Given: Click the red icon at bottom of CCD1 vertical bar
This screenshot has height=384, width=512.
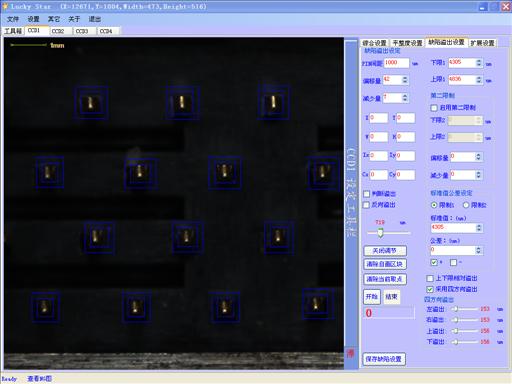Looking at the screenshot, I should click(x=350, y=353).
